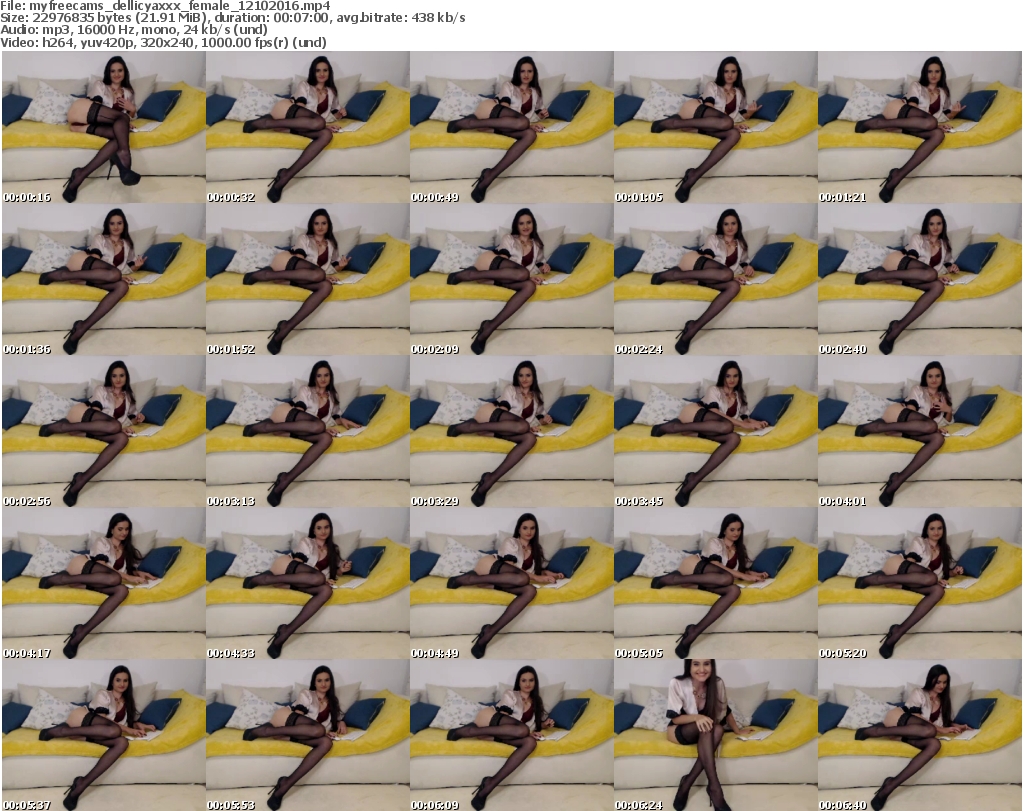Select the frame marked 00:00:32
Viewport: 1024px width, 811px height.
(307, 128)
